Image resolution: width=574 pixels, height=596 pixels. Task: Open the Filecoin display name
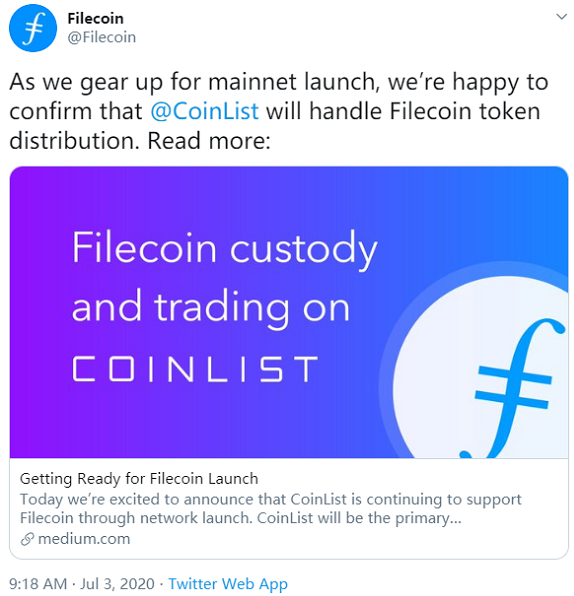95,18
